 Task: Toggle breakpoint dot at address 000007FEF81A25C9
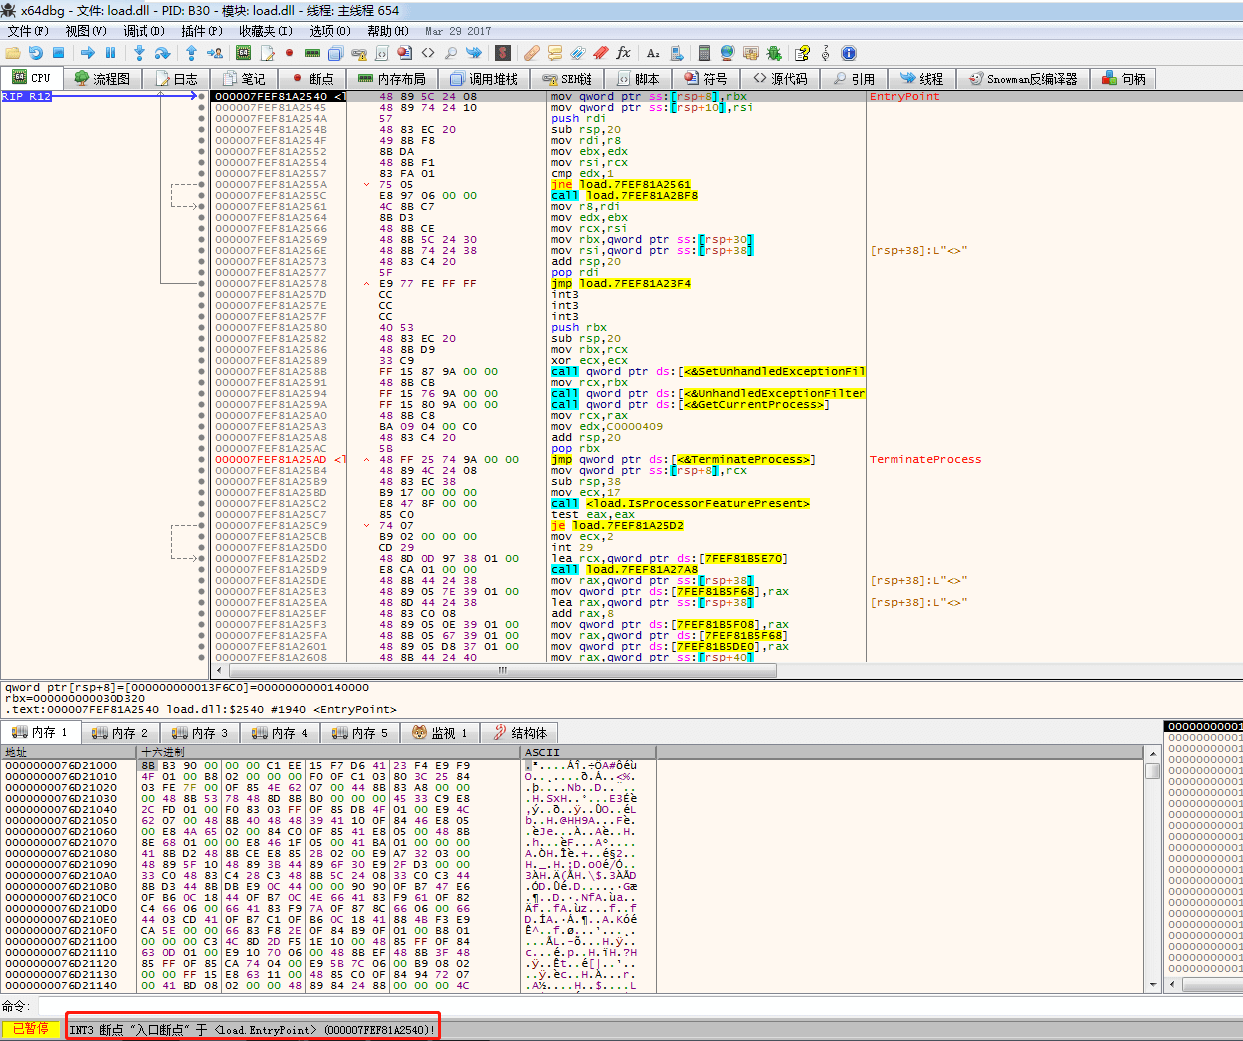click(202, 525)
